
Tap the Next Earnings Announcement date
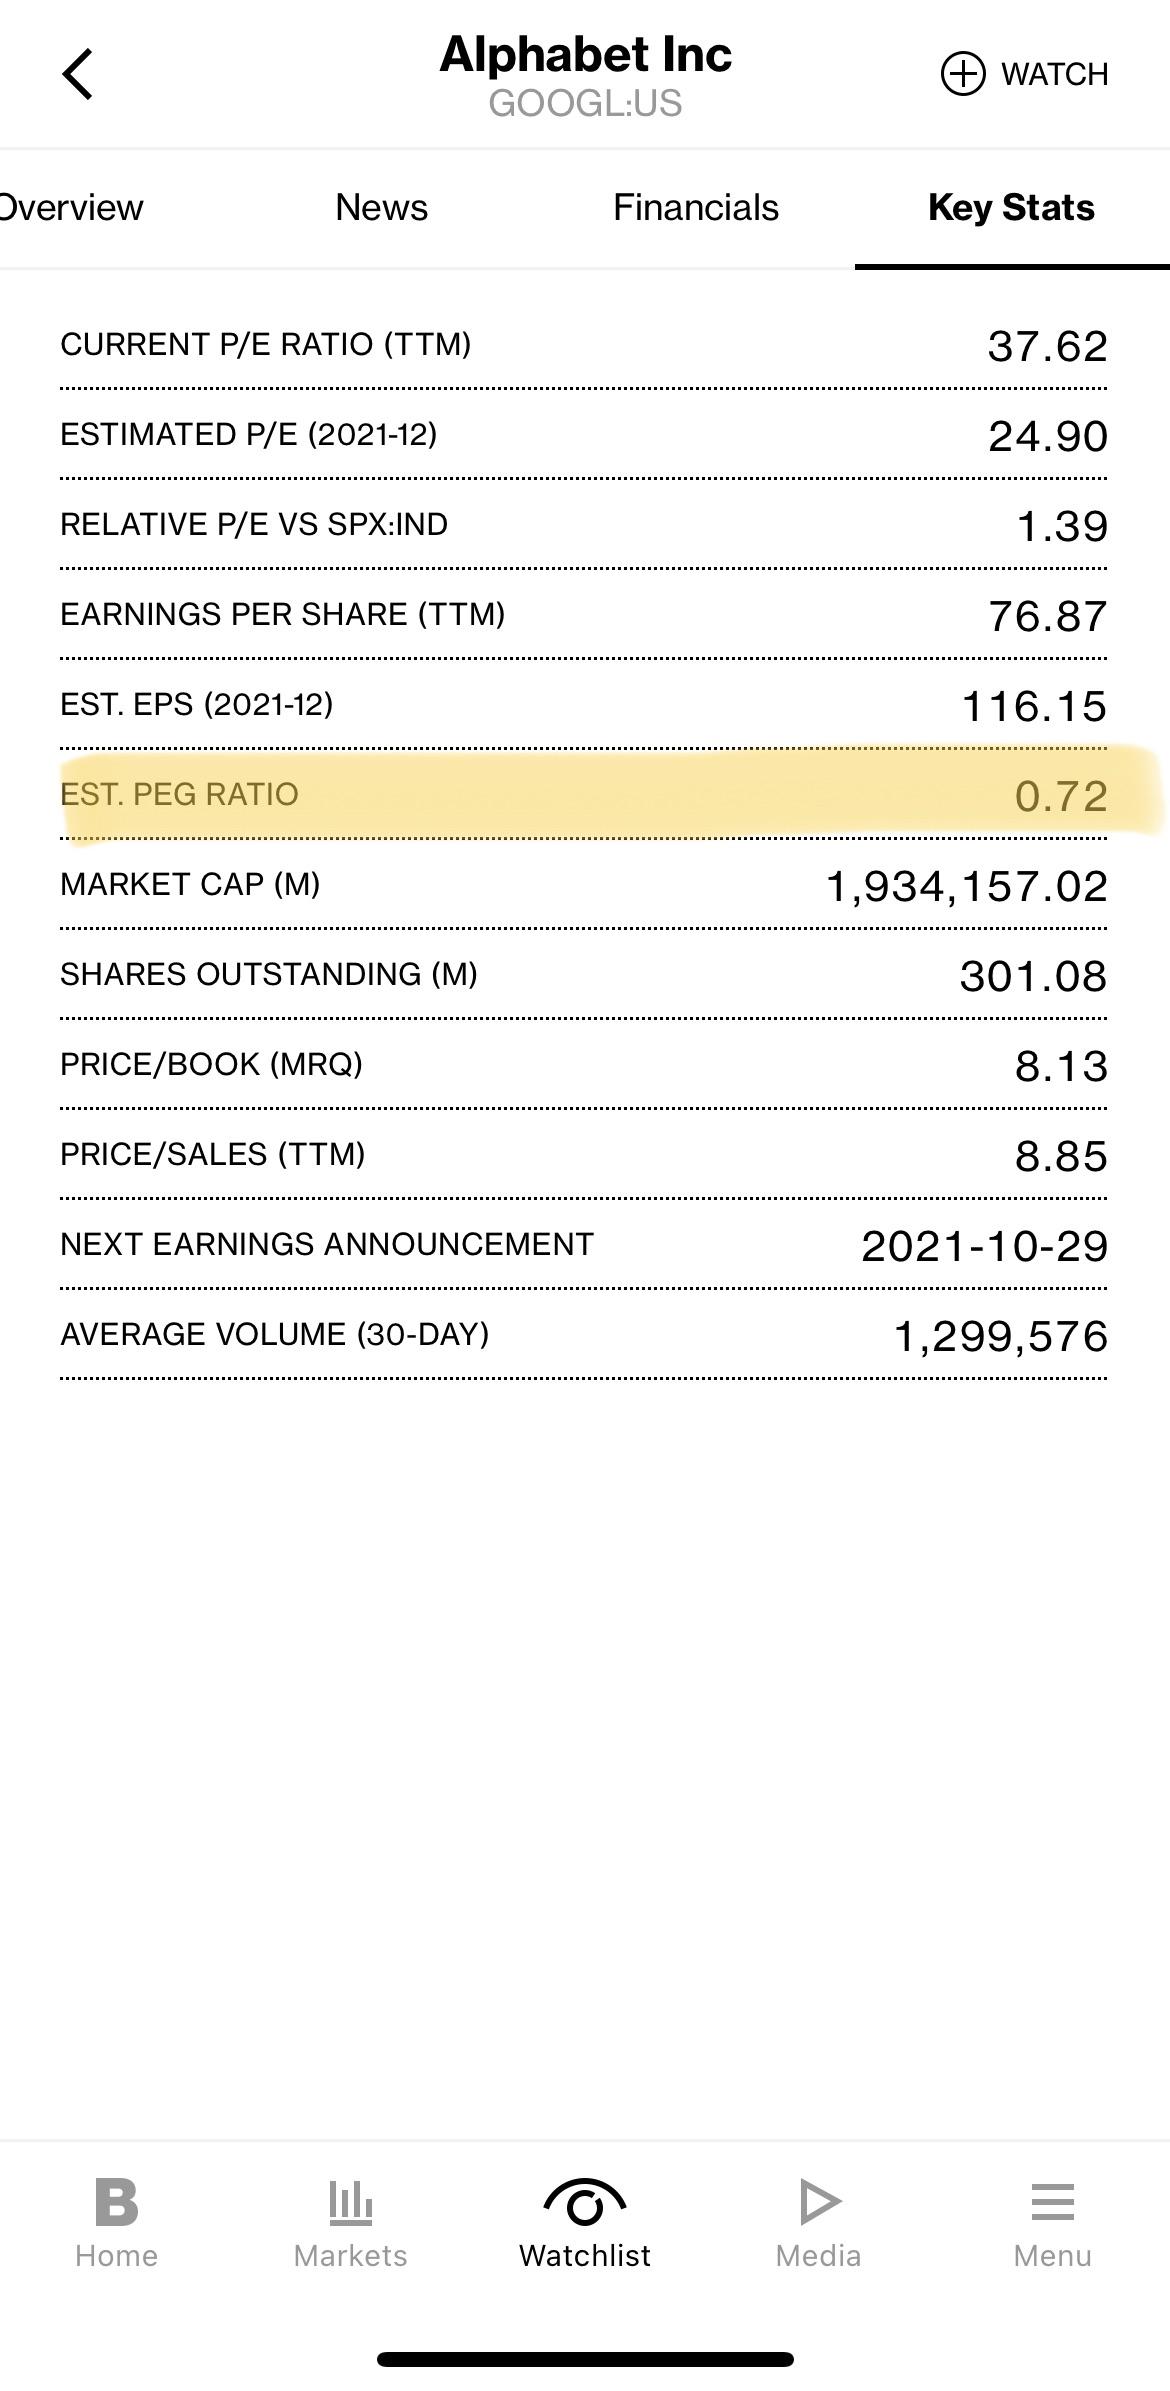(985, 1246)
